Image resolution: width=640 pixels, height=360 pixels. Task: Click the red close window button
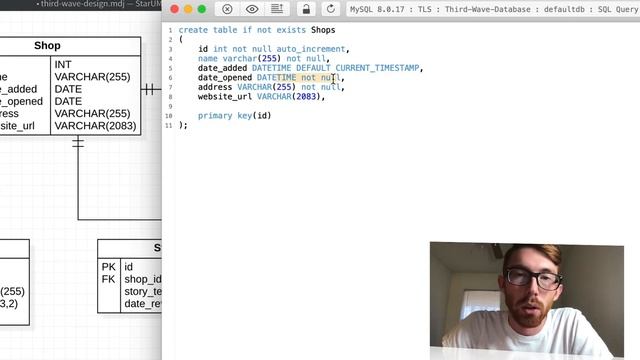click(174, 9)
